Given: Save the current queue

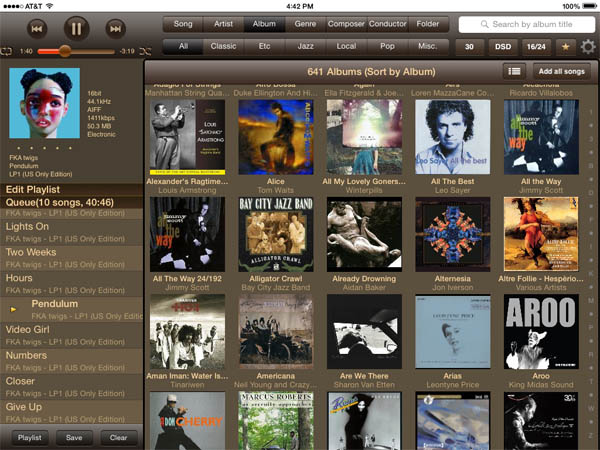Looking at the screenshot, I should tap(74, 437).
